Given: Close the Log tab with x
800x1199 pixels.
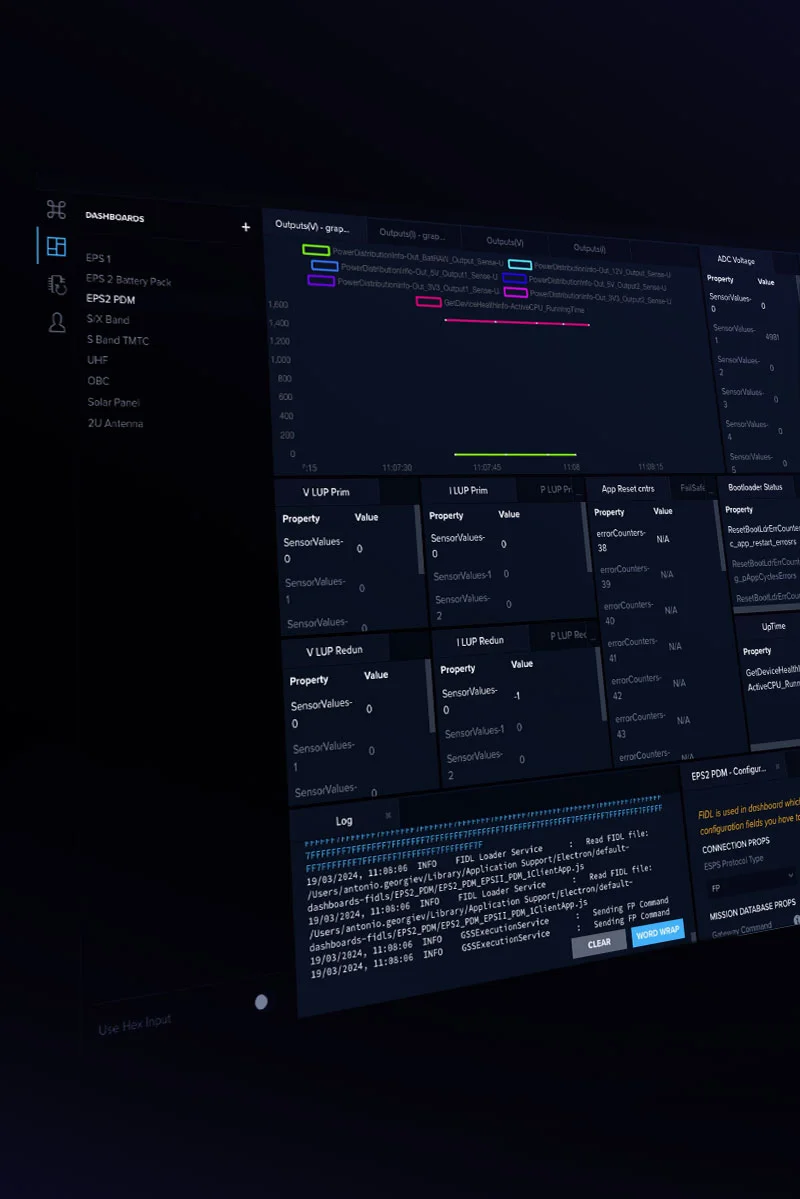Looking at the screenshot, I should (x=388, y=815).
